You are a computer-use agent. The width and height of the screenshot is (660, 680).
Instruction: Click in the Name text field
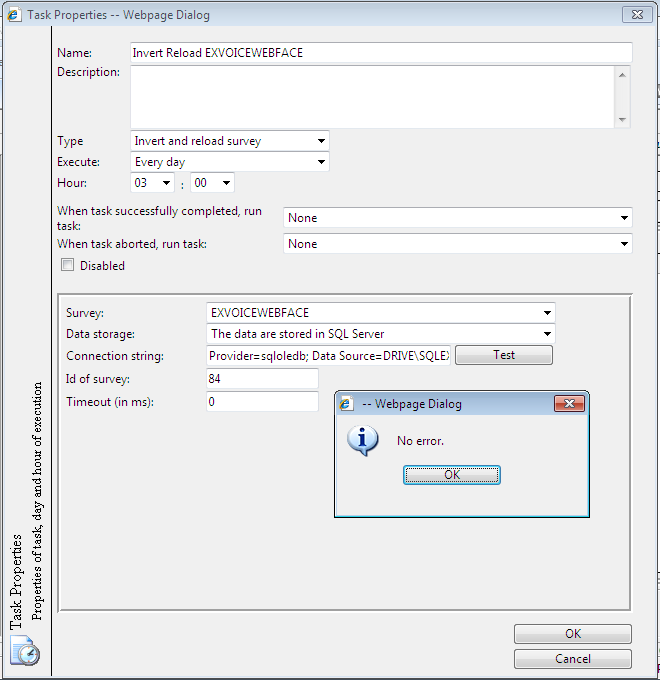pyautogui.click(x=381, y=53)
